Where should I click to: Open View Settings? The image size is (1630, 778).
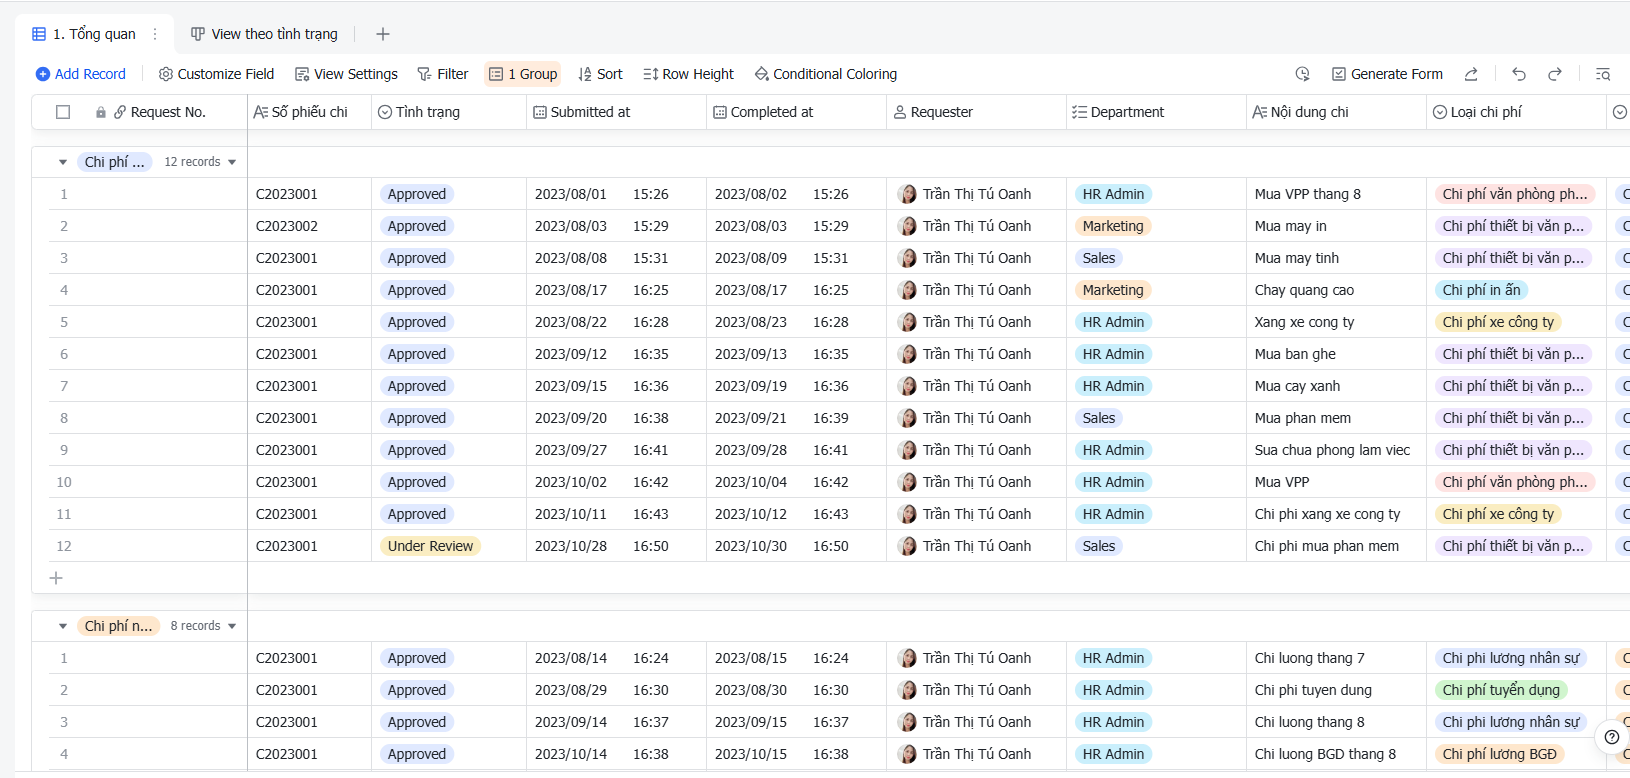(346, 74)
